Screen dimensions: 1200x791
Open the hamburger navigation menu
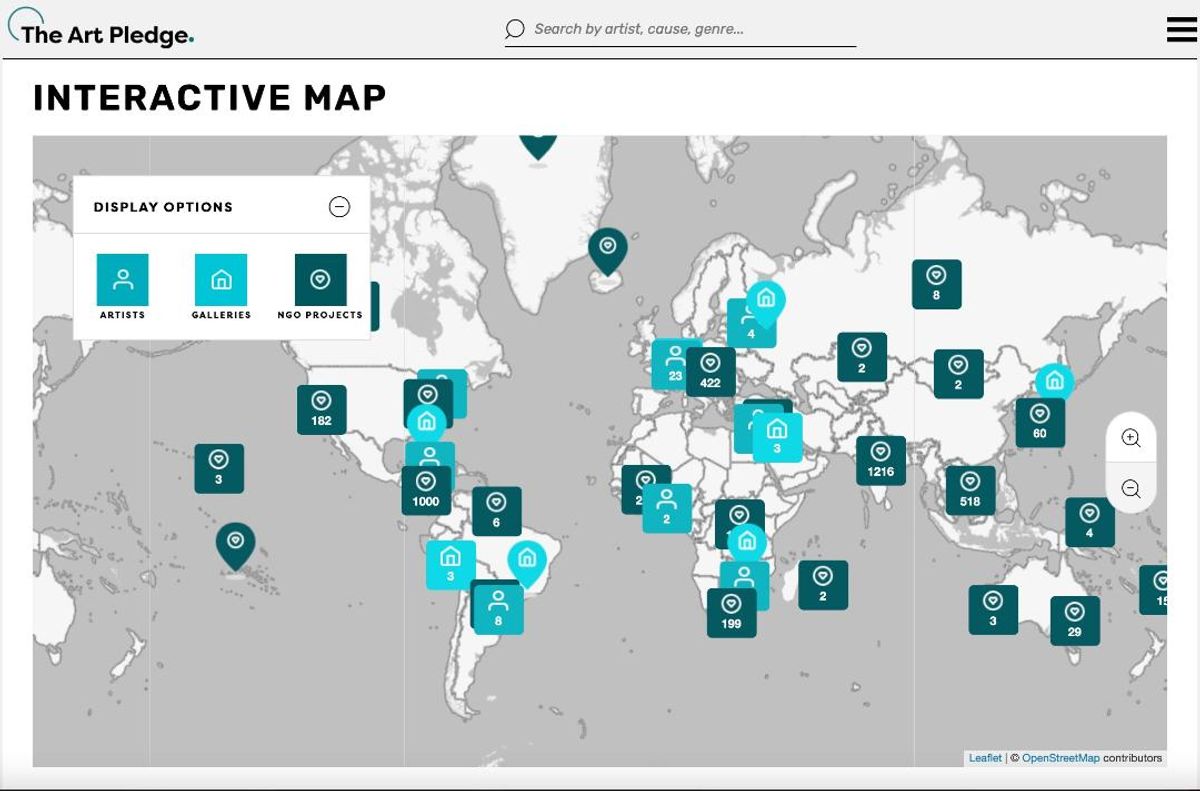click(x=1180, y=29)
